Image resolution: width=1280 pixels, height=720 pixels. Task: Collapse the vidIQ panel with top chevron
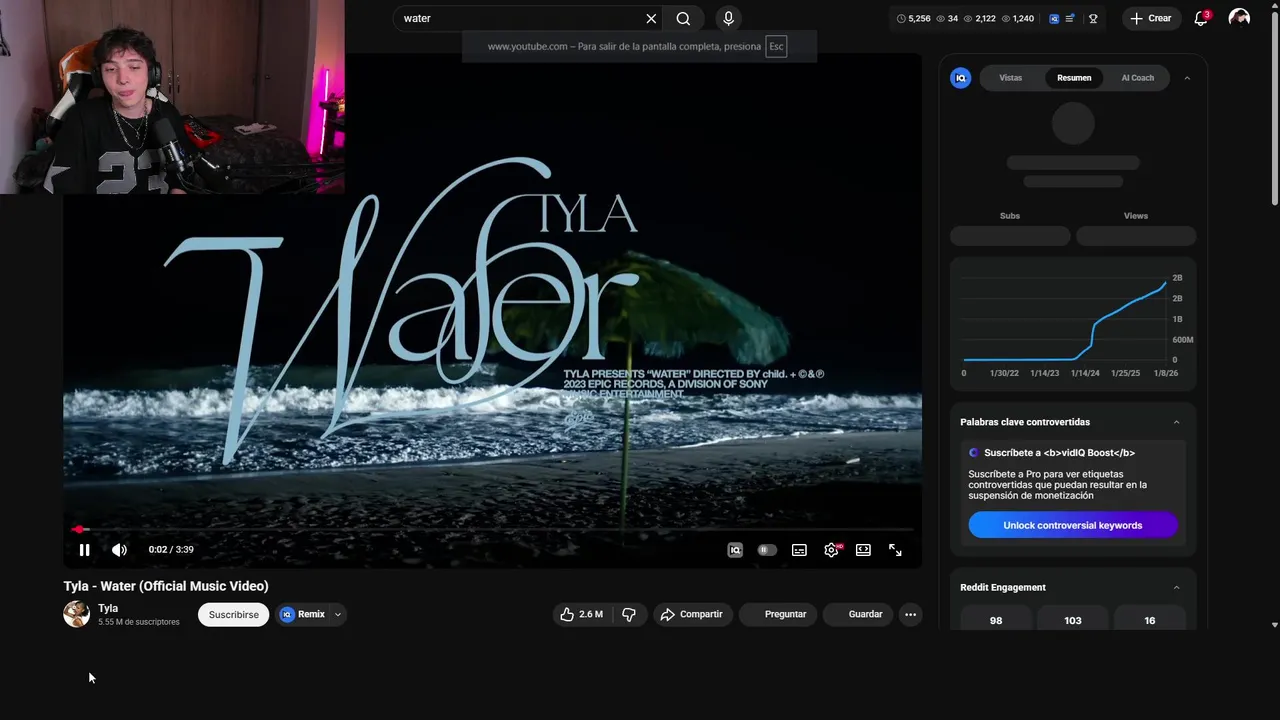pos(1187,78)
